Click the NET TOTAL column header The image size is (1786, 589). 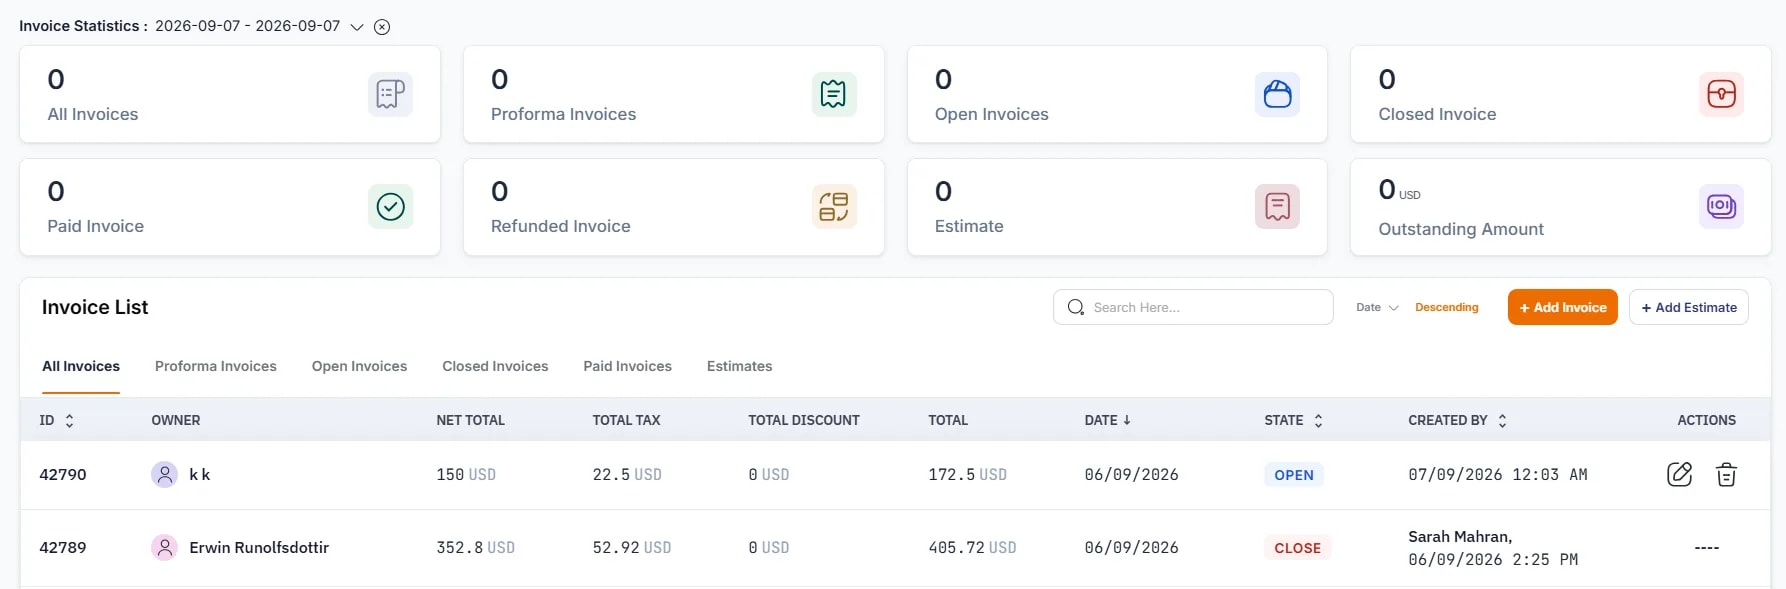[470, 420]
